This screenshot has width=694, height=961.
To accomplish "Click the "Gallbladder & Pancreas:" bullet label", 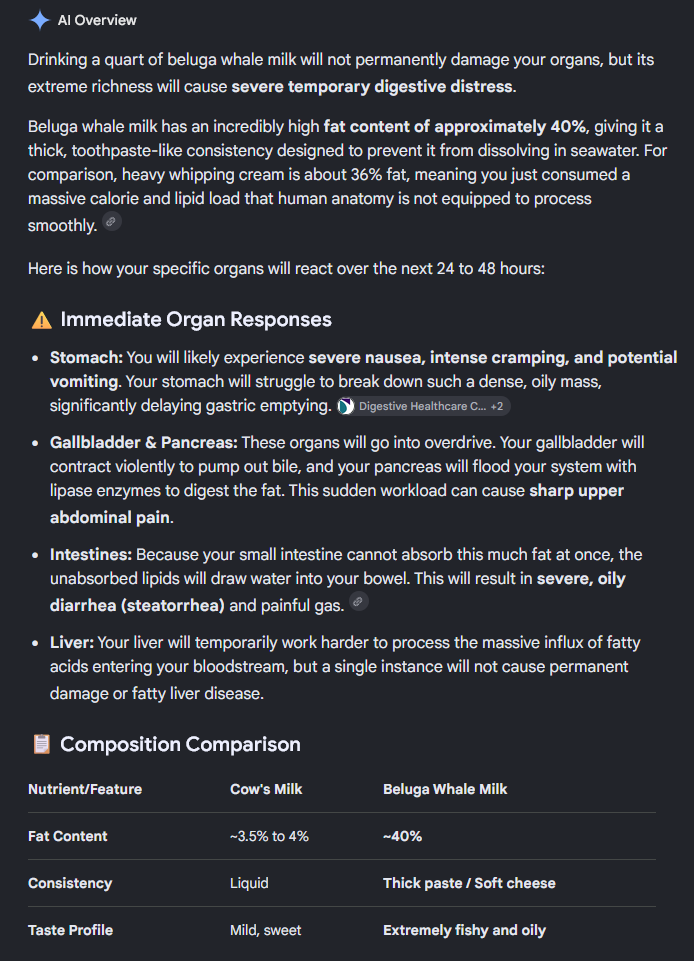I will [x=143, y=443].
